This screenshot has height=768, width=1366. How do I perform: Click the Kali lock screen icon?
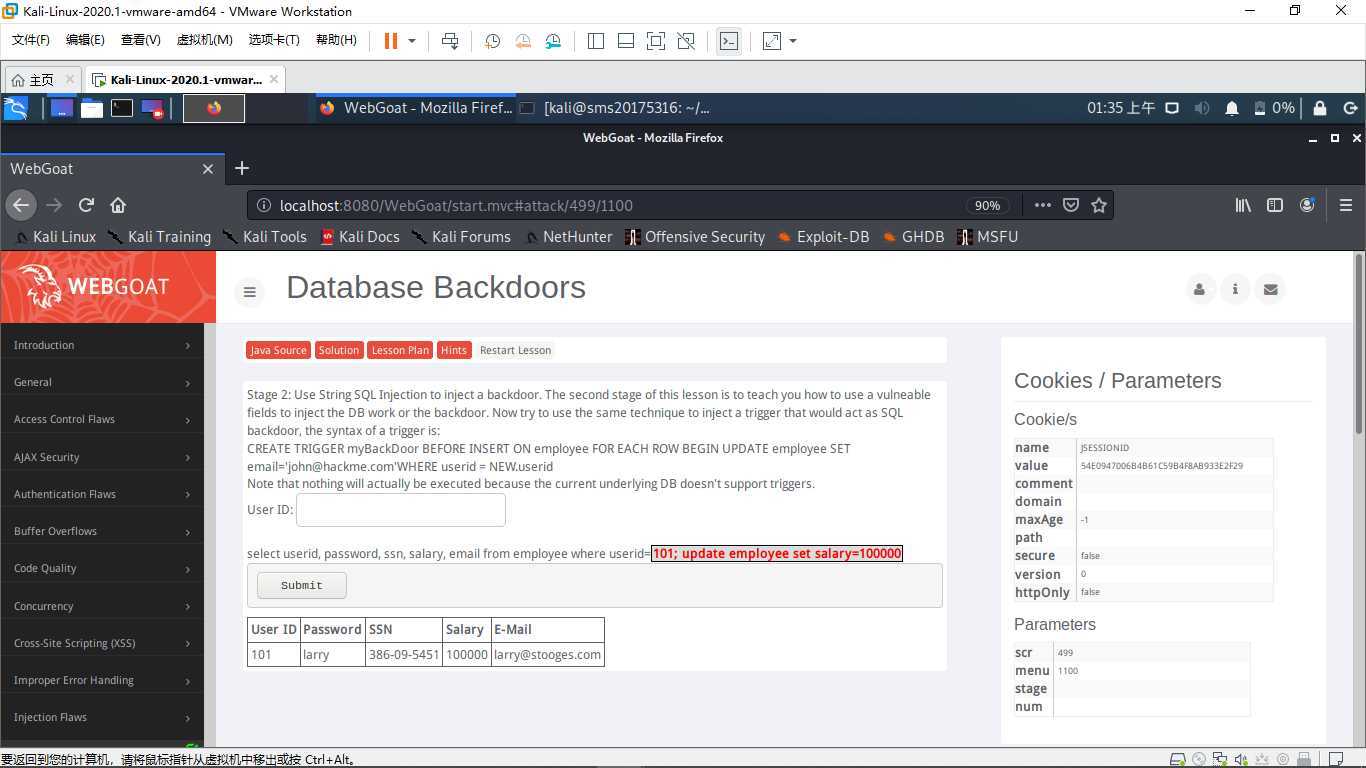click(1320, 108)
